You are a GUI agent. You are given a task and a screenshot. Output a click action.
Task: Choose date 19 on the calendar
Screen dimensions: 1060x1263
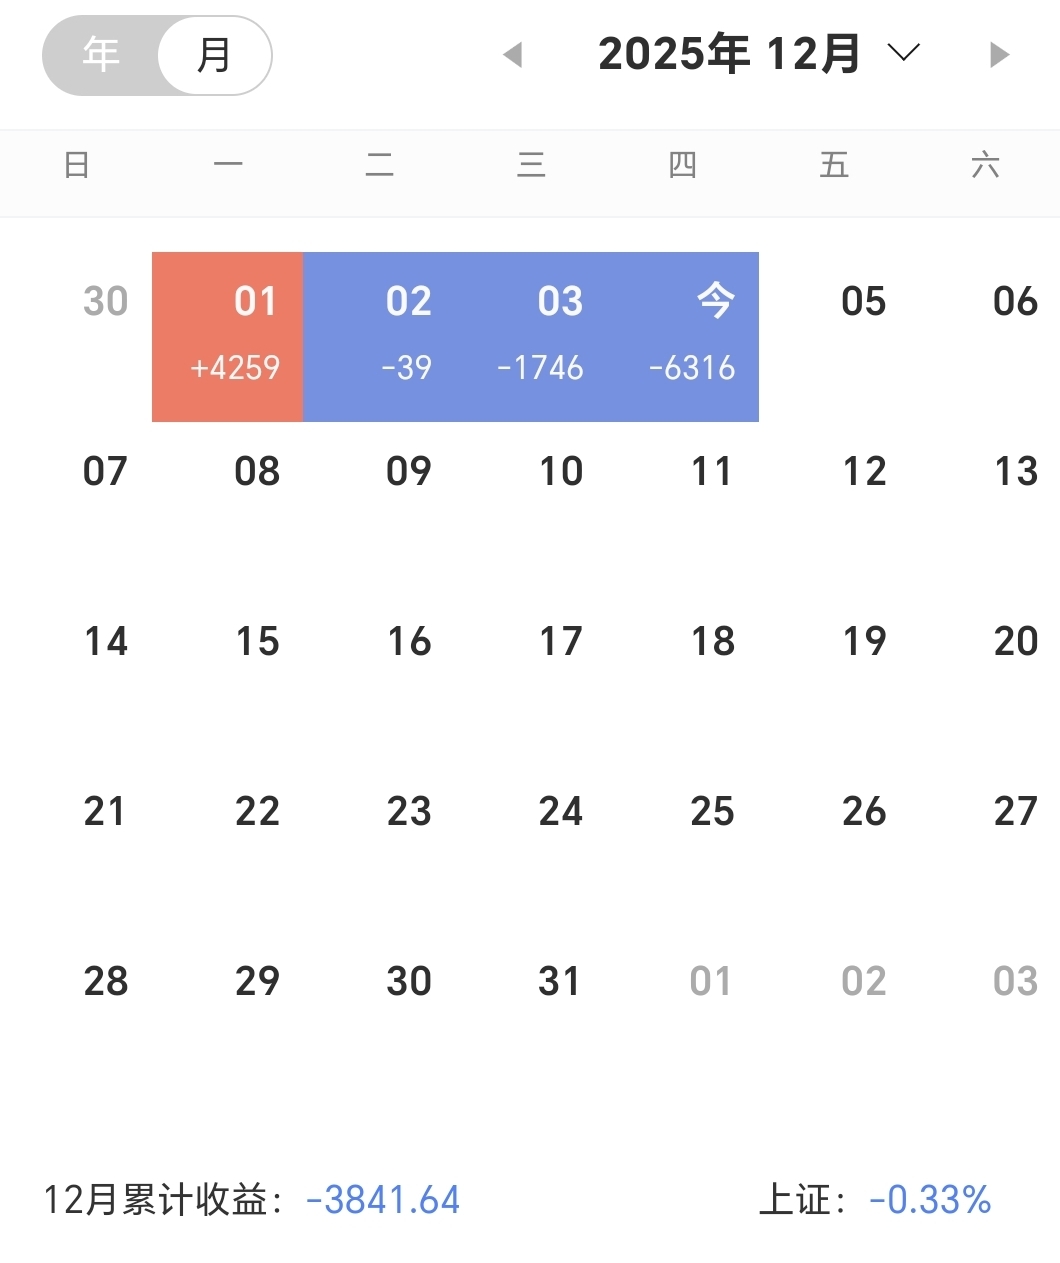point(864,641)
